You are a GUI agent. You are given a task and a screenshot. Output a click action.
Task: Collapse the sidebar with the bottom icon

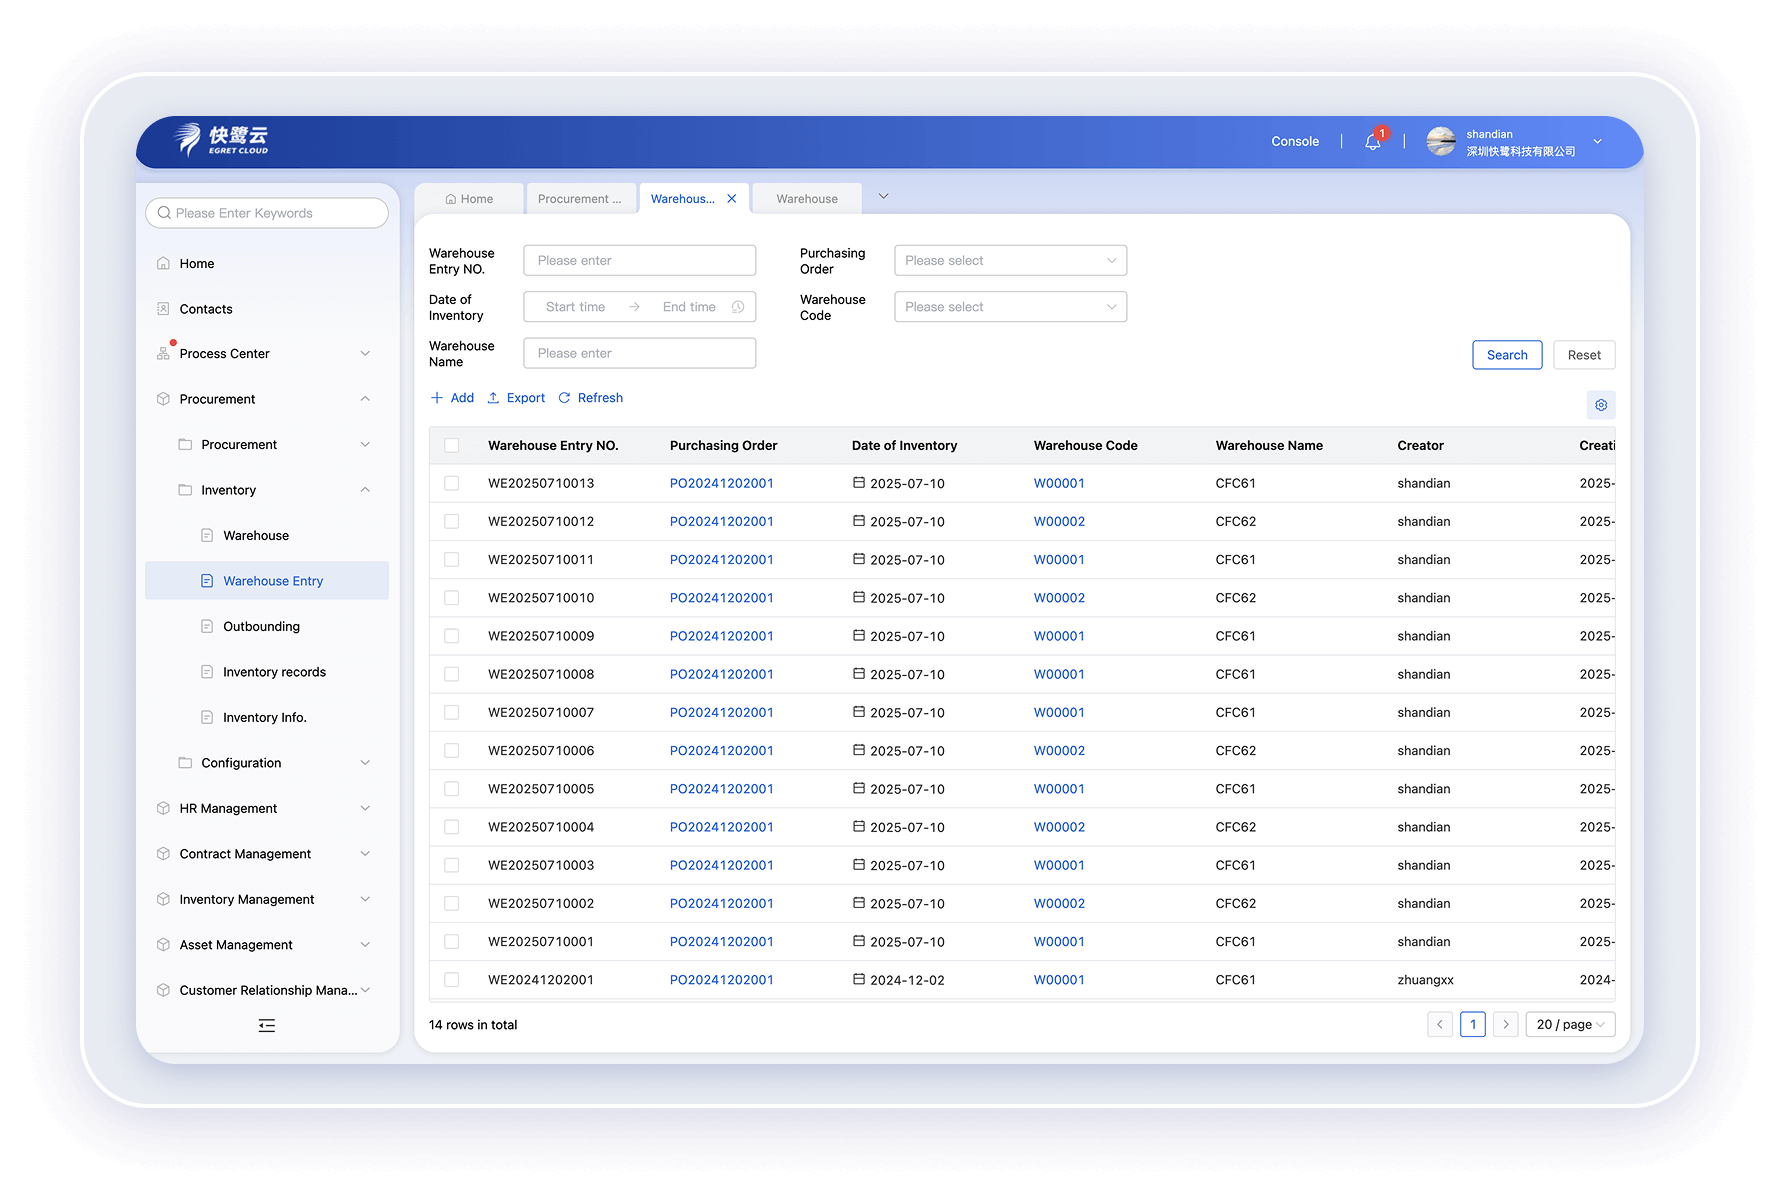(x=266, y=1025)
